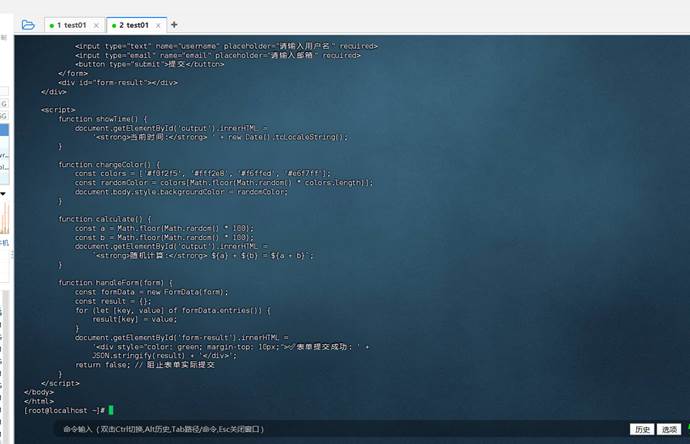The width and height of the screenshot is (690, 444).
Task: Click the '</html>' line in terminal
Action: [x=39, y=401]
